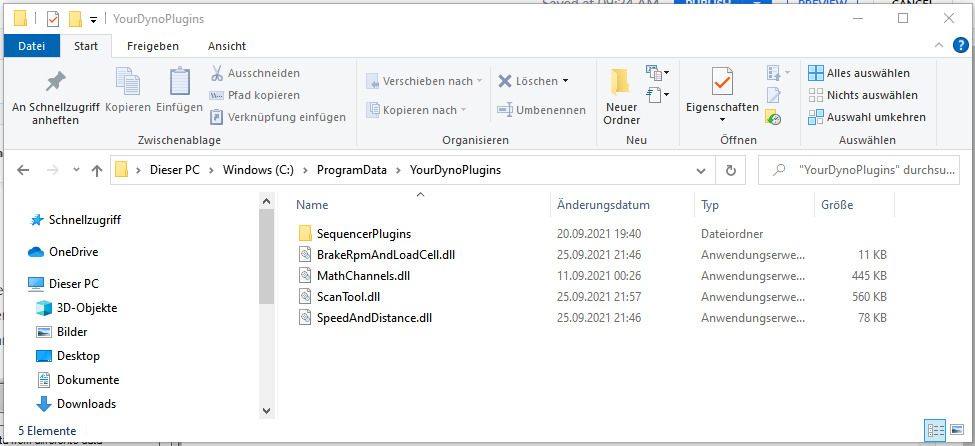Open Löschen dropdown arrow
Viewport: 975px width, 446px height.
click(565, 81)
